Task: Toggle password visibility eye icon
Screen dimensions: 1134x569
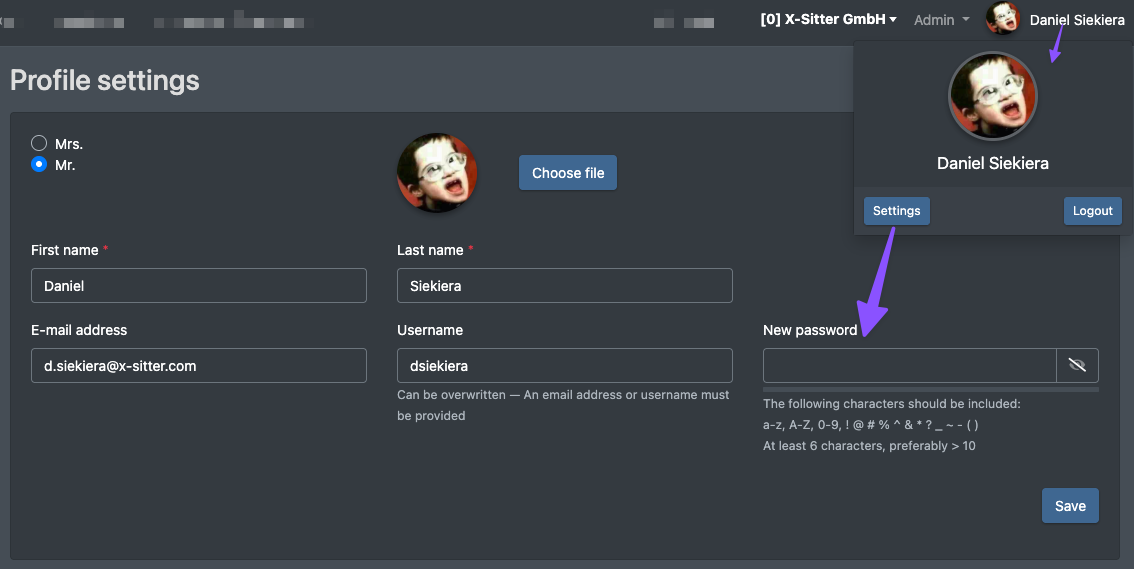Action: [x=1078, y=366]
